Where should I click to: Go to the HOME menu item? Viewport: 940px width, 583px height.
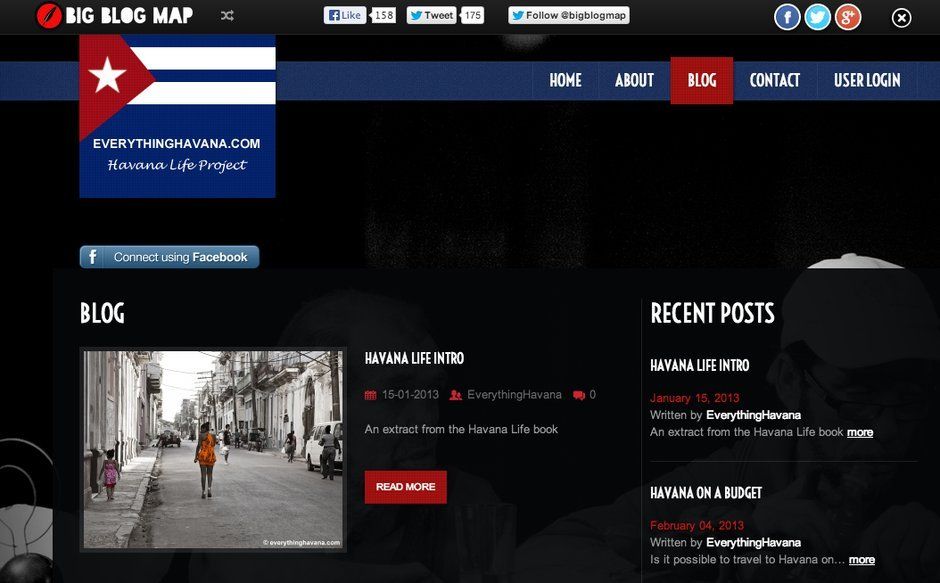click(565, 80)
